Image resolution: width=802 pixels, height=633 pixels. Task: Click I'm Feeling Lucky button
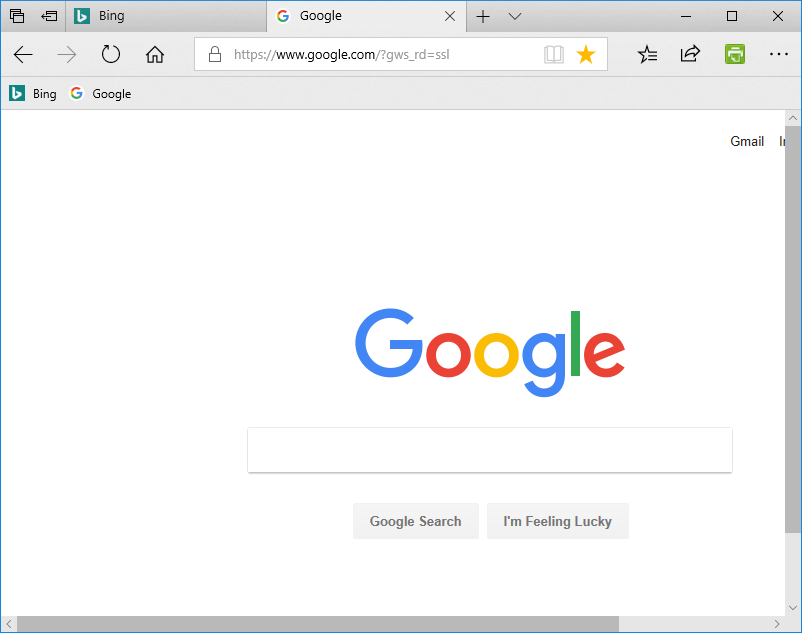[x=558, y=521]
